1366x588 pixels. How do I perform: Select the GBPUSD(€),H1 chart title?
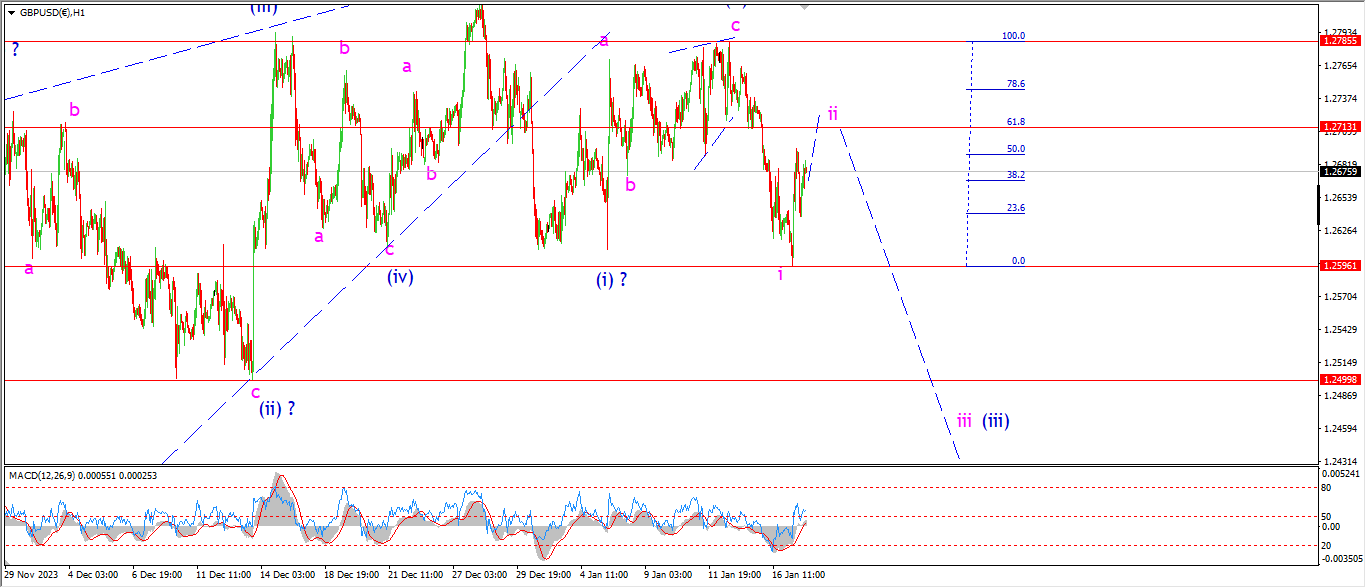[52, 13]
